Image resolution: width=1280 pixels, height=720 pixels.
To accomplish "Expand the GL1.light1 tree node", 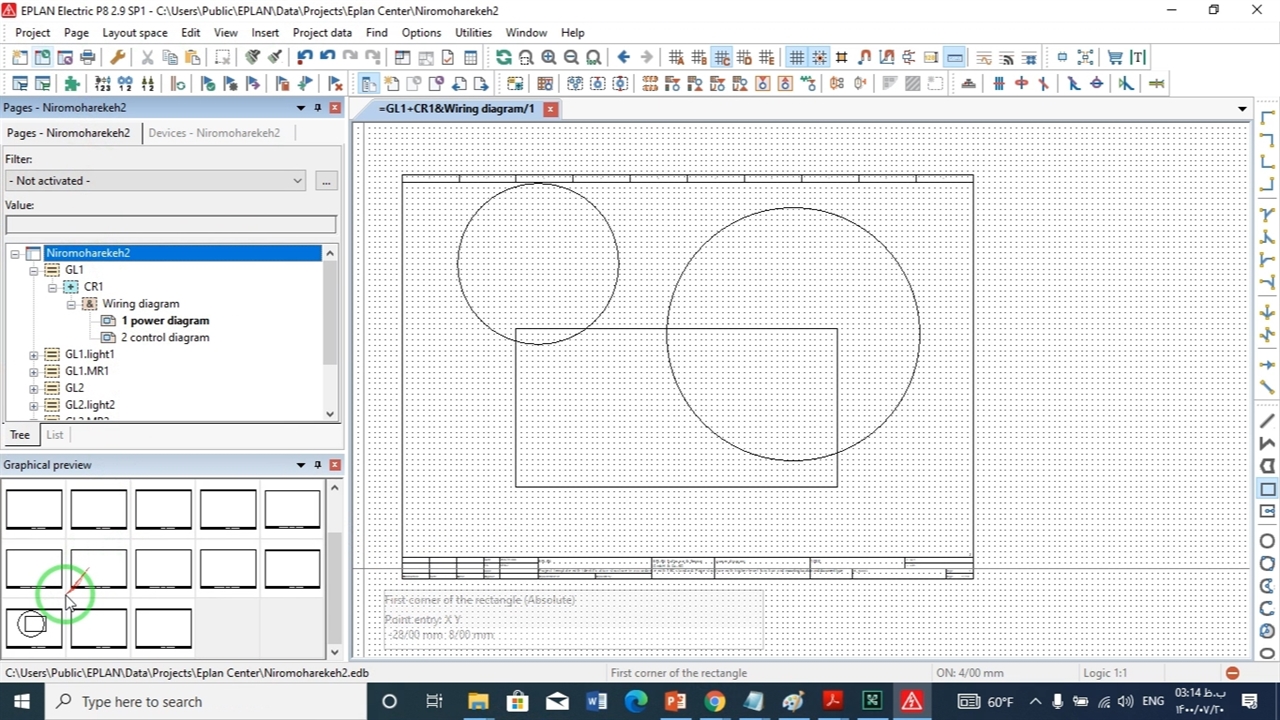I will pyautogui.click(x=34, y=355).
